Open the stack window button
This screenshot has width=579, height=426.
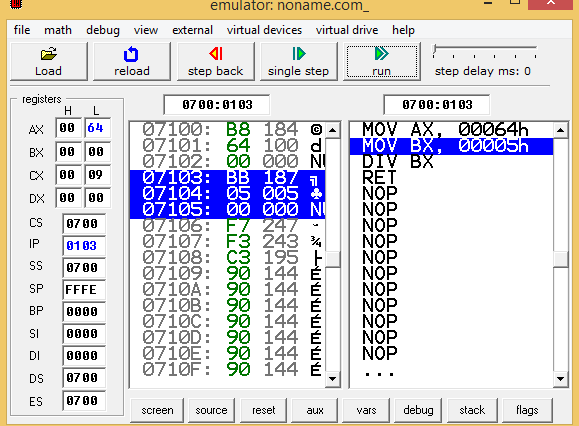pyautogui.click(x=472, y=410)
